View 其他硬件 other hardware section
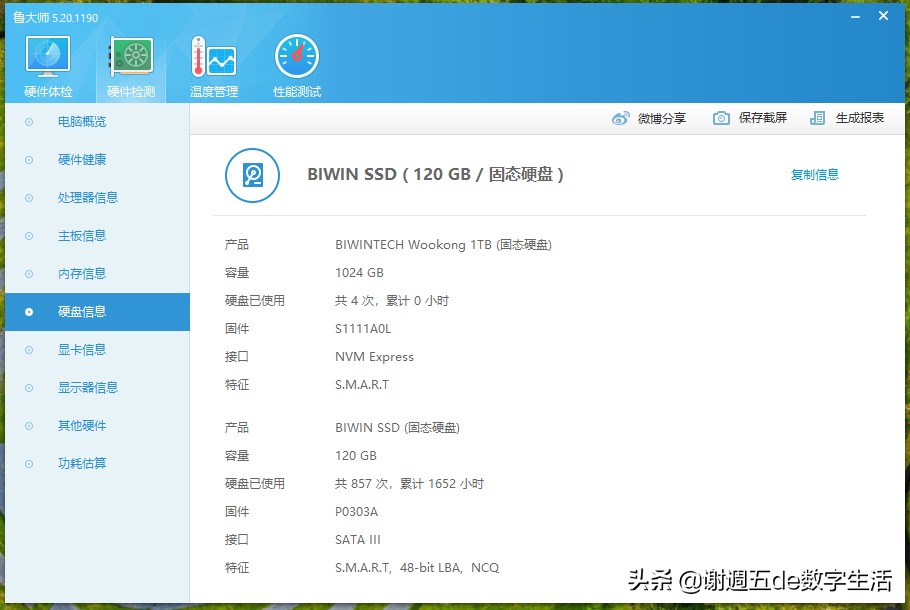 tap(80, 425)
